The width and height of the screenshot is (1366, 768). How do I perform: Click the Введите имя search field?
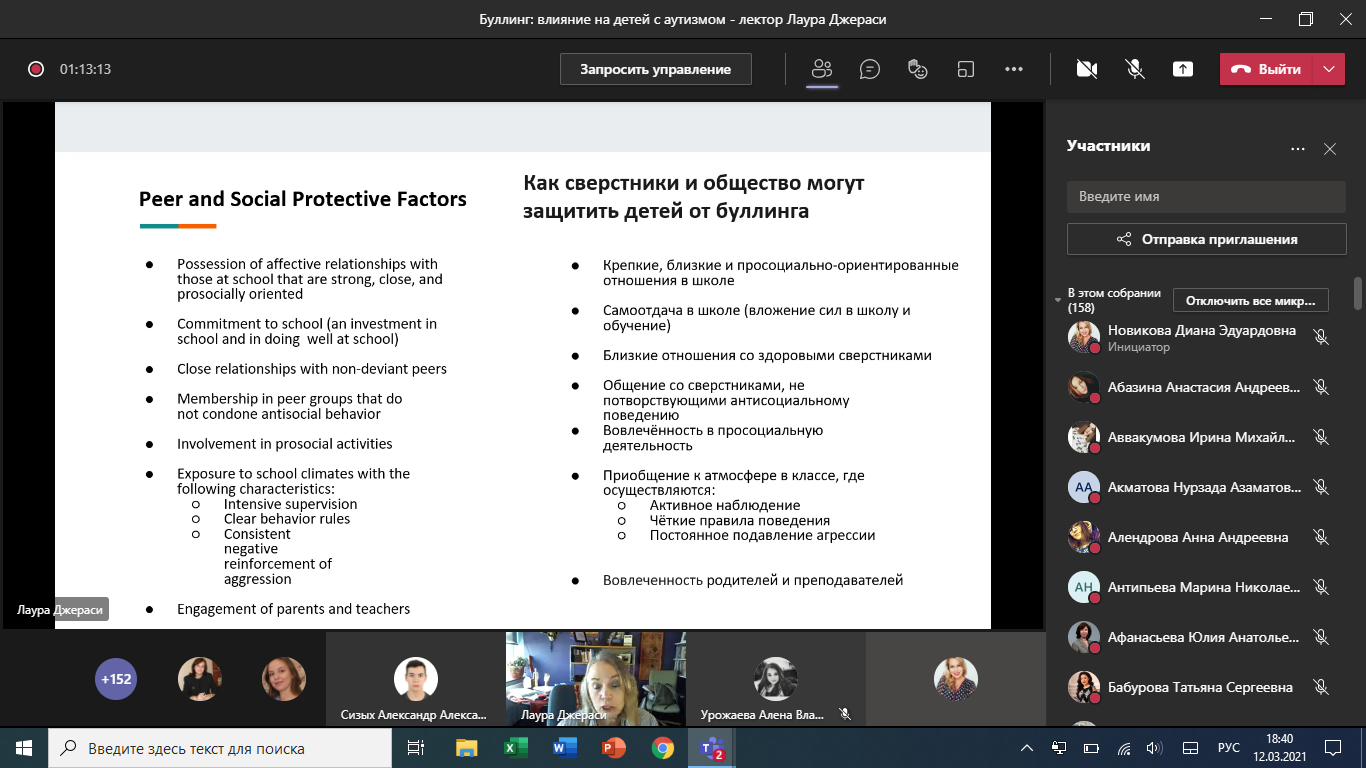[x=1206, y=197]
